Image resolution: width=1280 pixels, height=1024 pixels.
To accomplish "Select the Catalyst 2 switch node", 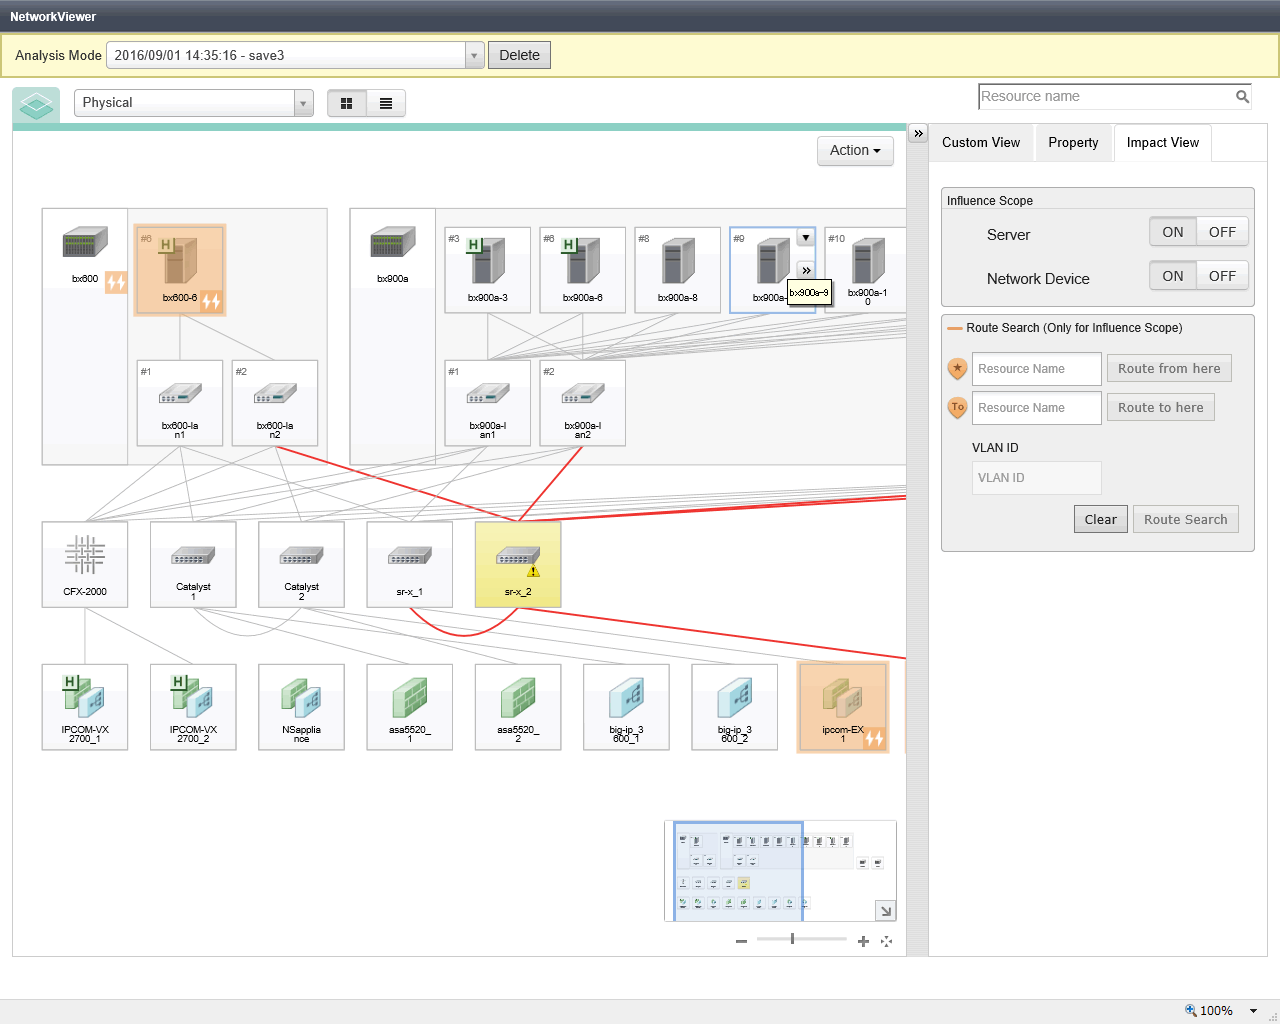I will (301, 564).
